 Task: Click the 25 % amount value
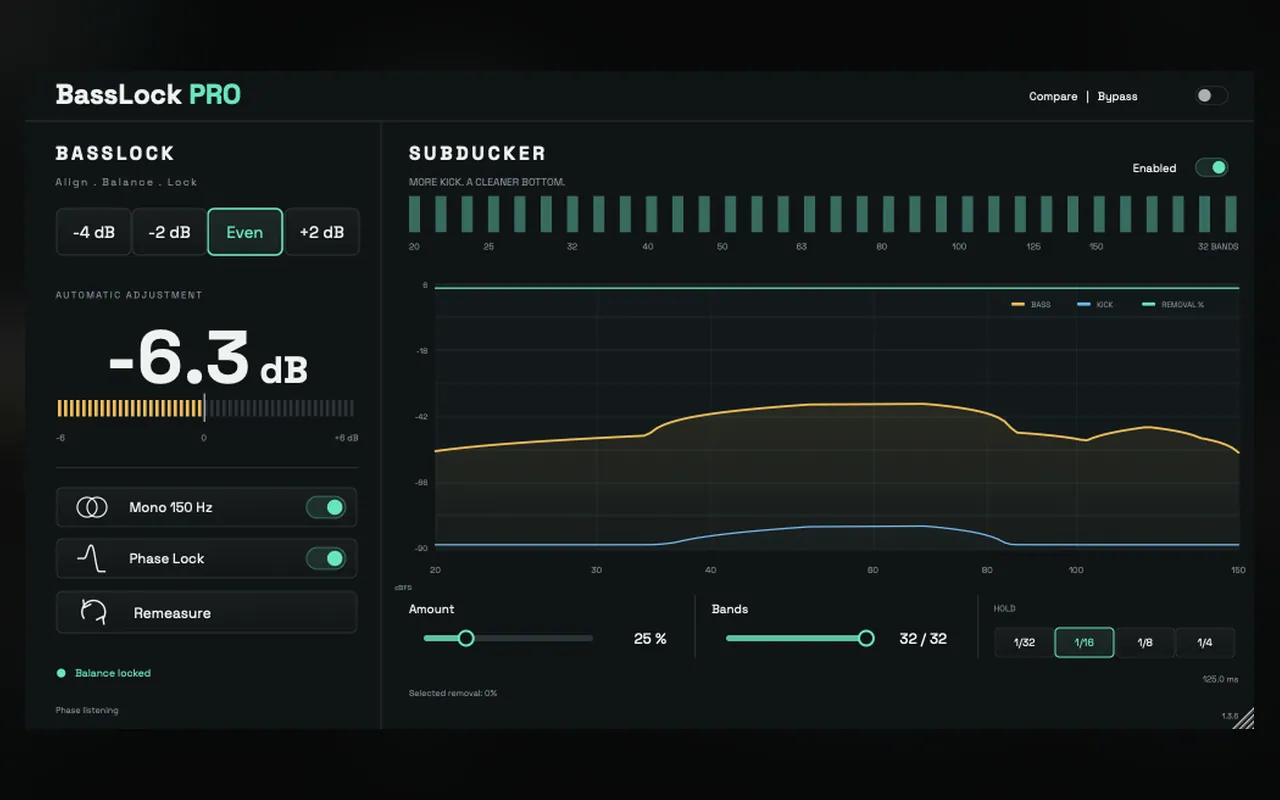[650, 638]
